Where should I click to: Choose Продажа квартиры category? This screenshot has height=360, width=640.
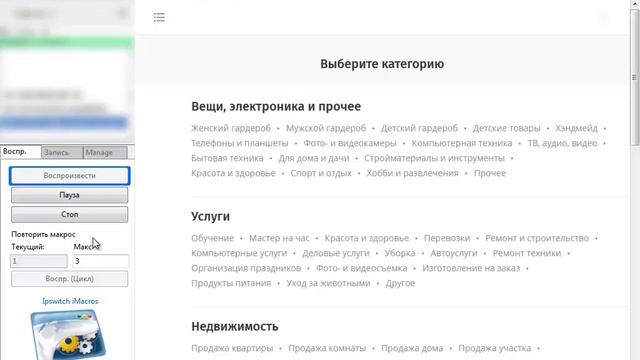coord(232,348)
